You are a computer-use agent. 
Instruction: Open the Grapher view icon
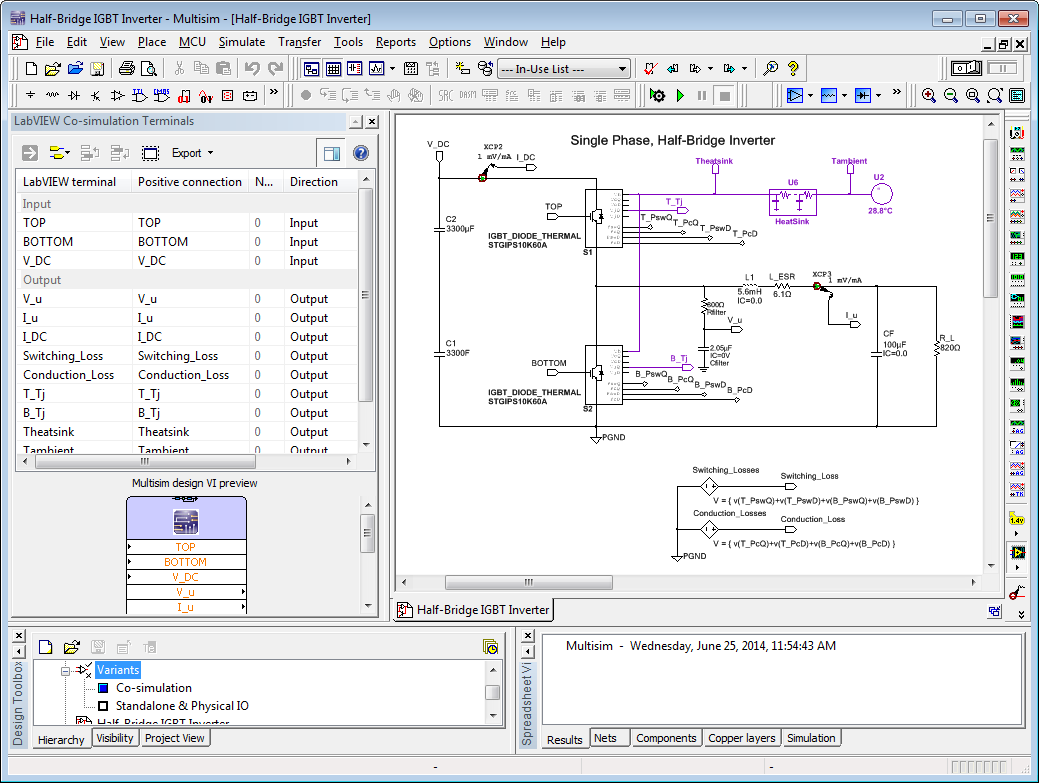377,69
